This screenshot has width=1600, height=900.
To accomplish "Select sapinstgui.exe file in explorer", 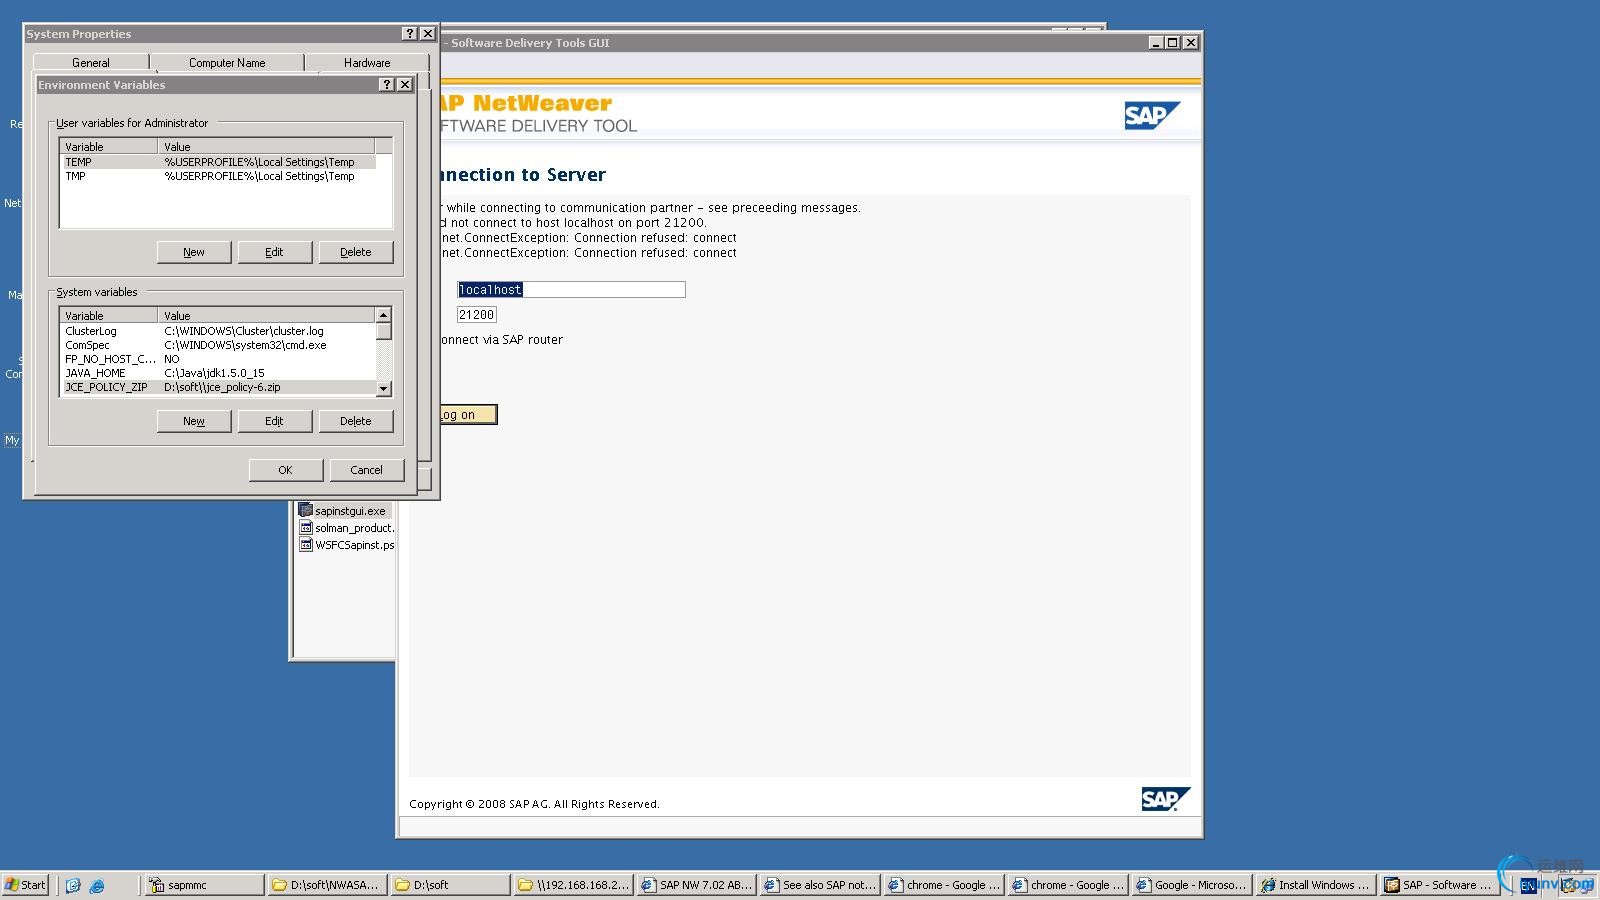I will coord(342,511).
